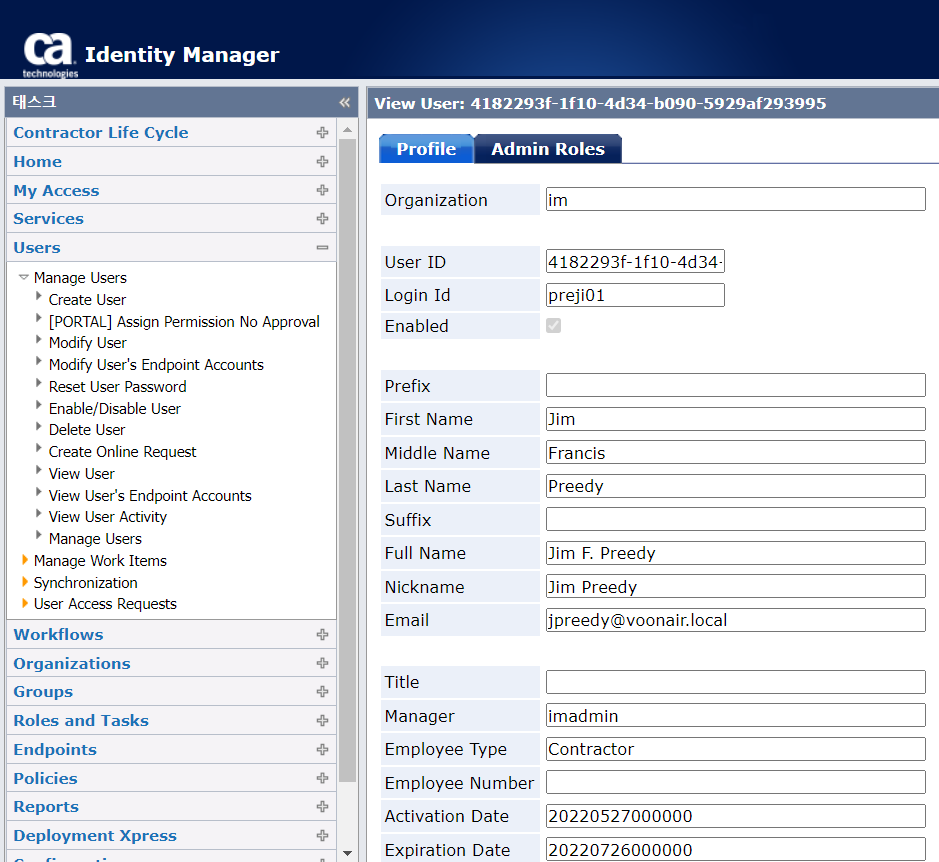Open the nested Manage Users task

[x=95, y=539]
